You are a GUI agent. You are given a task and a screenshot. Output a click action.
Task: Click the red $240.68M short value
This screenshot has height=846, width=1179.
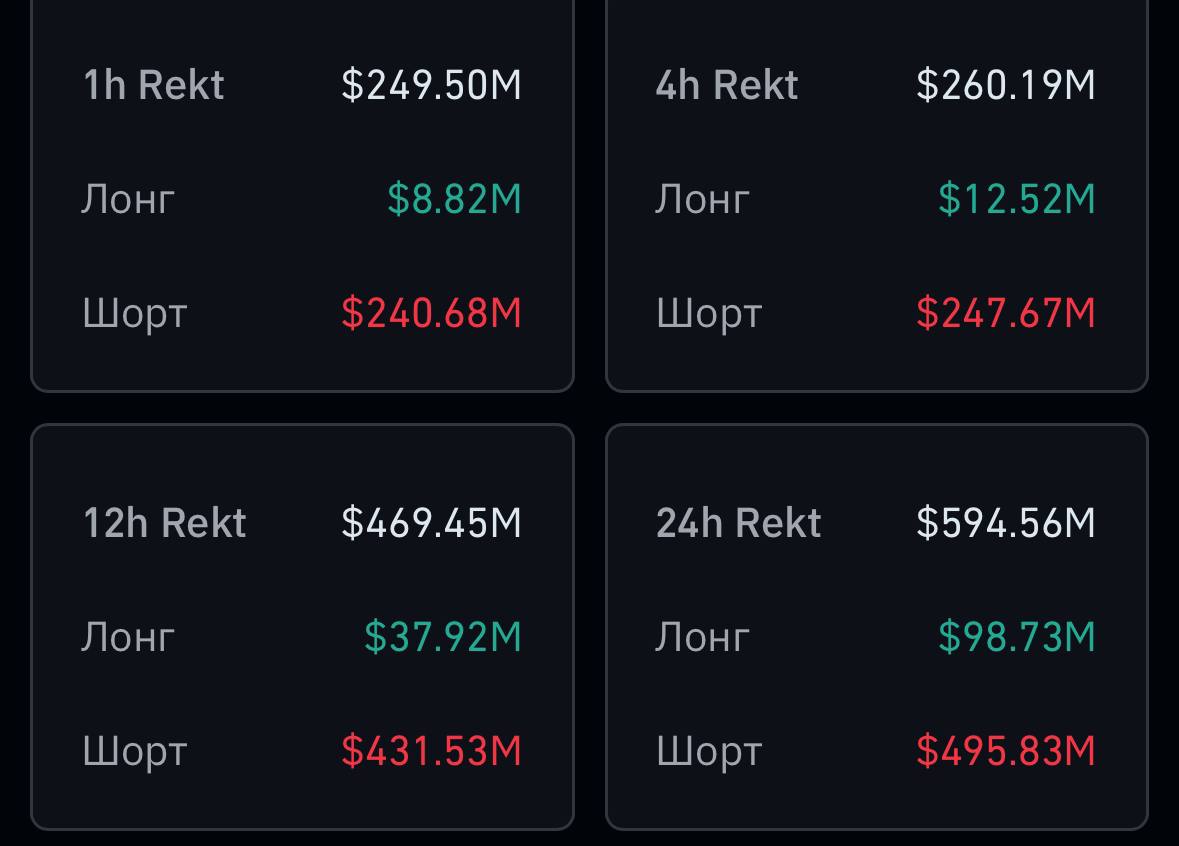(x=432, y=313)
